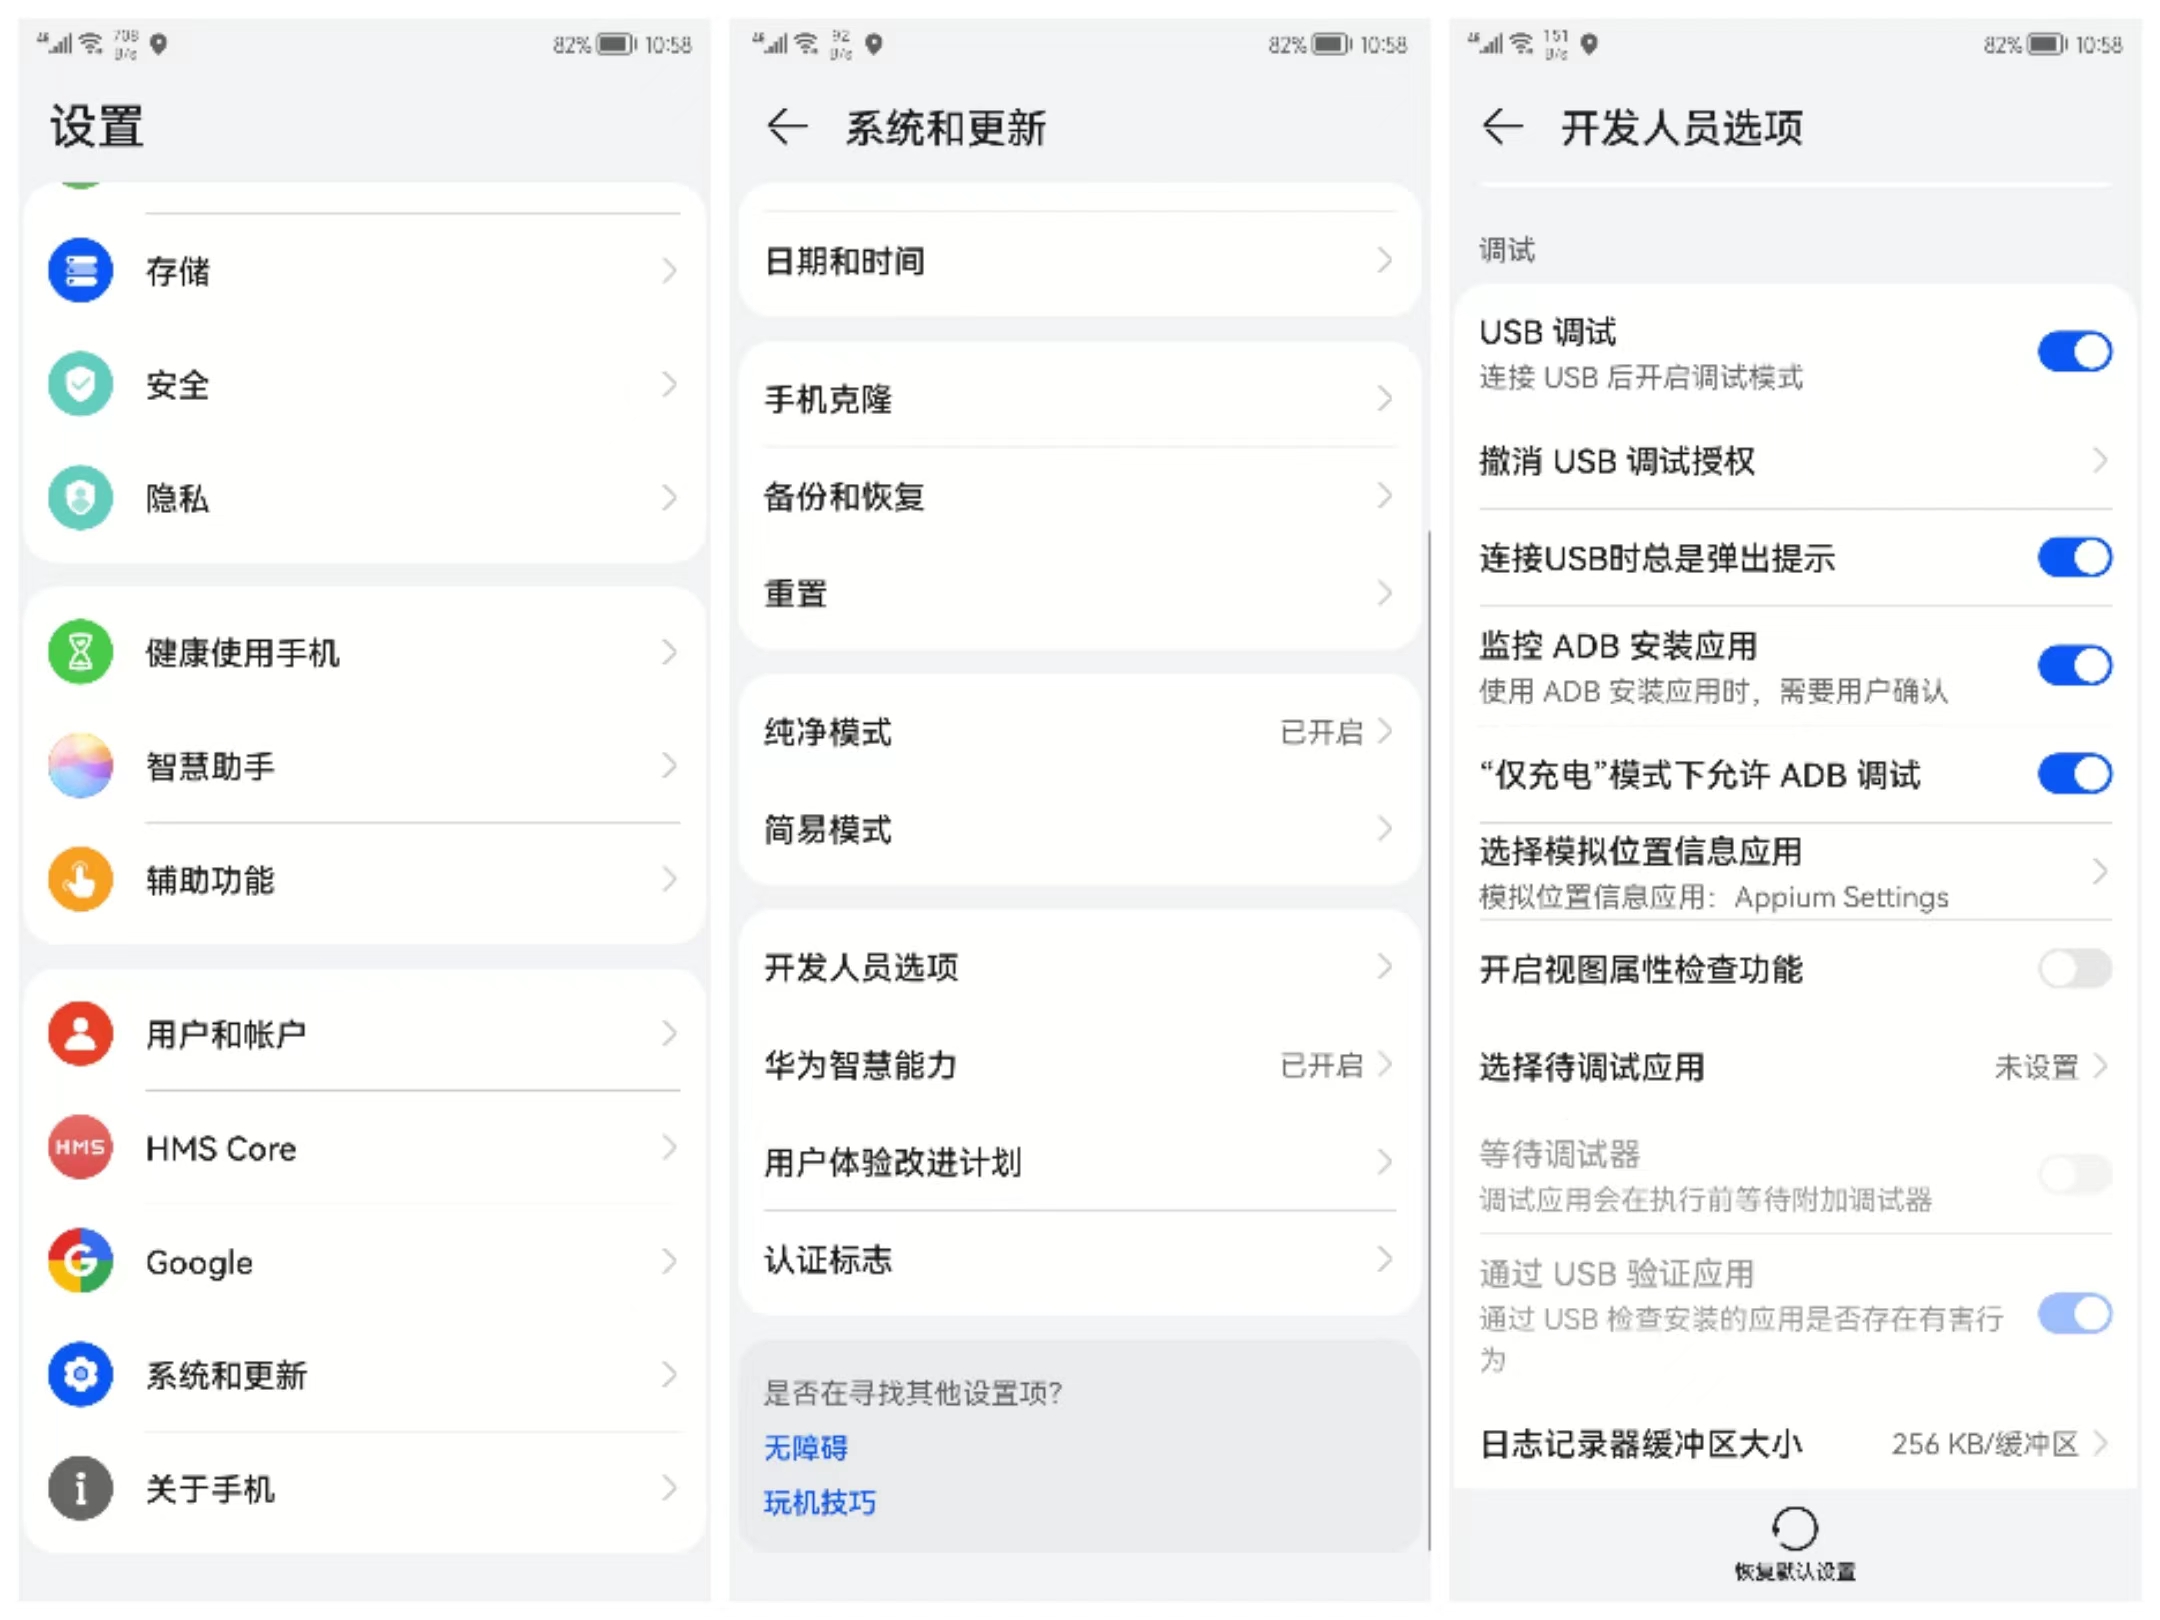Expand 选择模拟位置信息应用 chevron

pos(2100,872)
